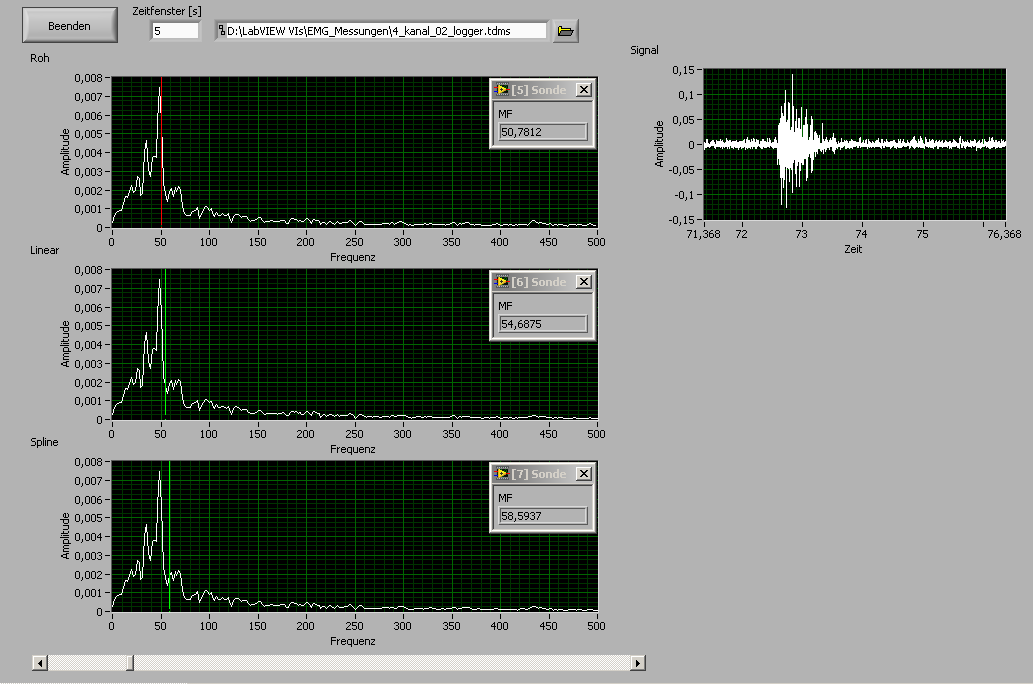This screenshot has height=684, width=1033.
Task: Click the Zeit axis label on Signal graph
Action: point(853,249)
